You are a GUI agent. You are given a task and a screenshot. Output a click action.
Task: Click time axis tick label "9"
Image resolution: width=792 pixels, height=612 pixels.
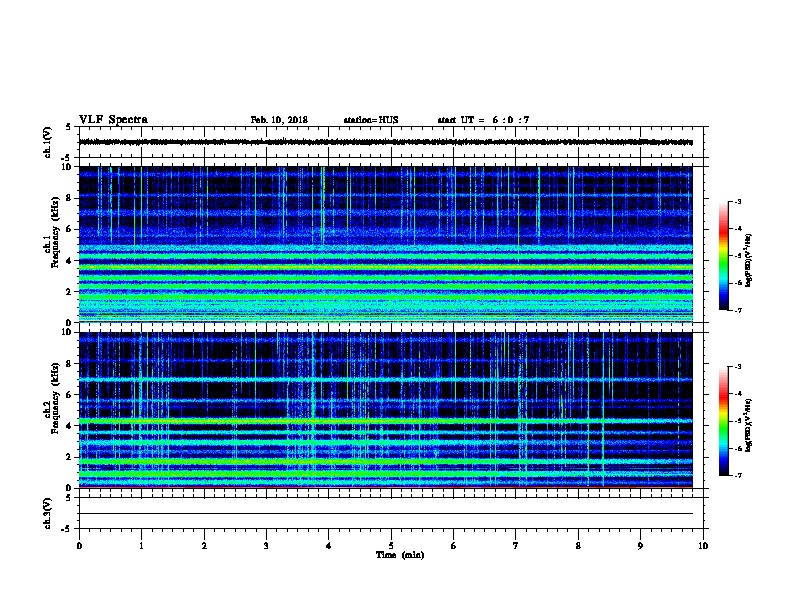[640, 546]
